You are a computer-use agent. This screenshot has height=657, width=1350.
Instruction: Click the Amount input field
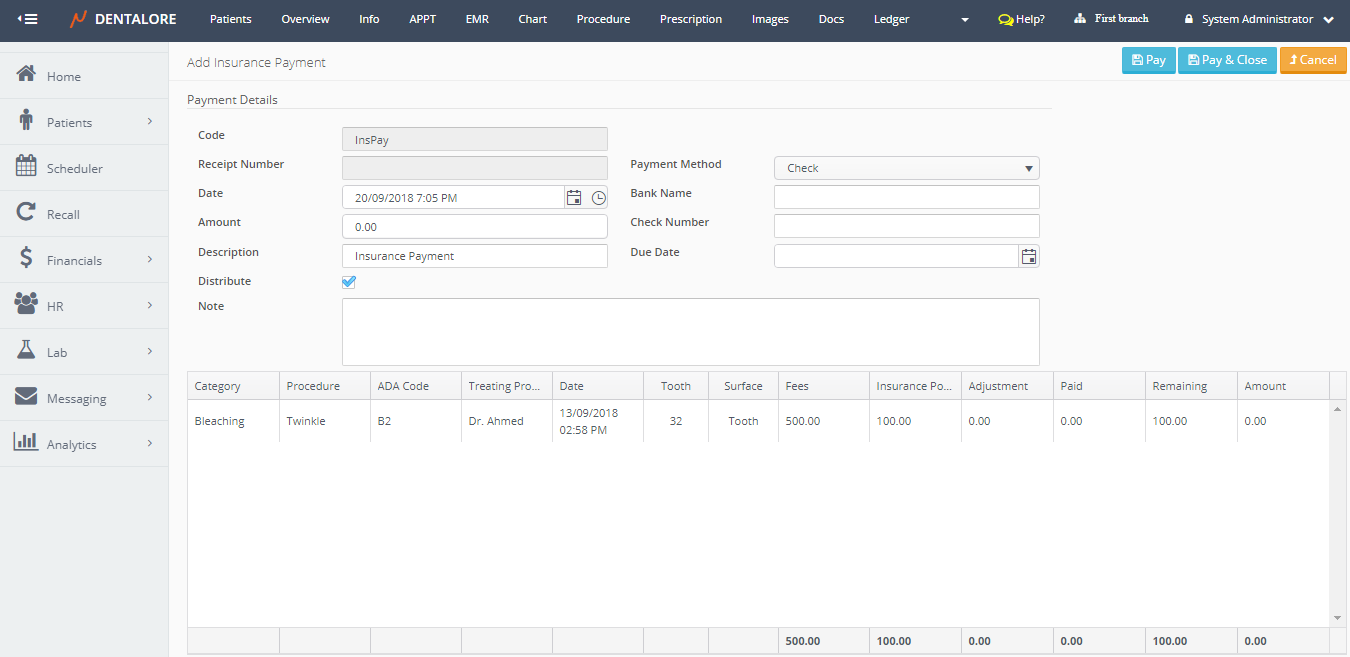pos(474,227)
